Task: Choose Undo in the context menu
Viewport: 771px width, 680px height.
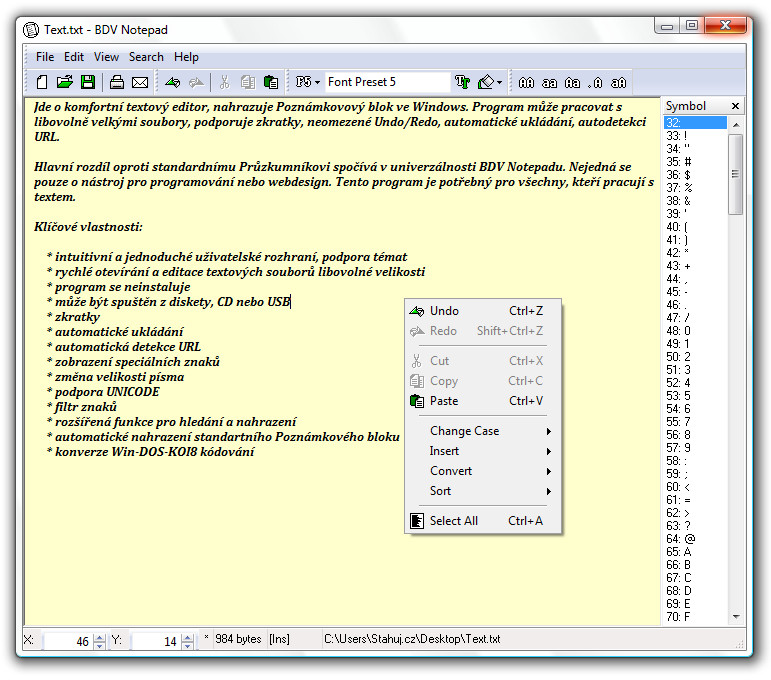Action: [483, 311]
